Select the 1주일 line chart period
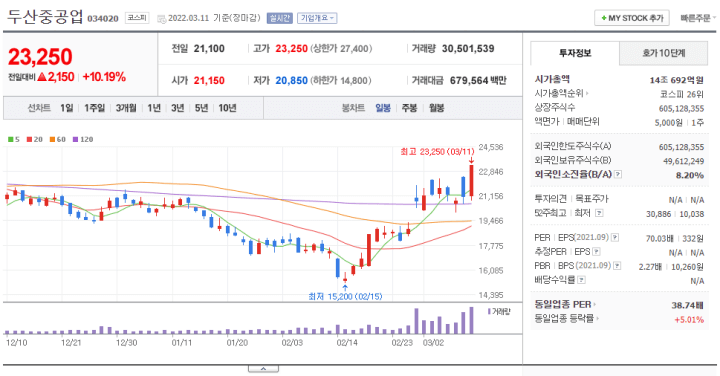This screenshot has width=720, height=376. click(x=95, y=108)
